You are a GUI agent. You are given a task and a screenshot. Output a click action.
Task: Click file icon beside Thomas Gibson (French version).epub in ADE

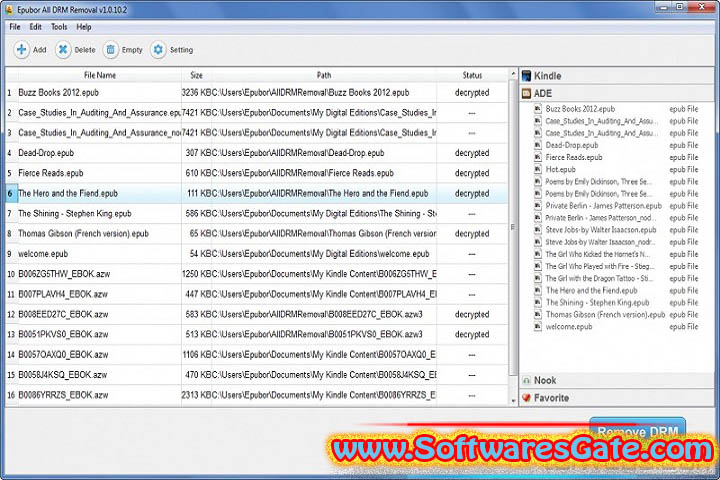click(538, 315)
